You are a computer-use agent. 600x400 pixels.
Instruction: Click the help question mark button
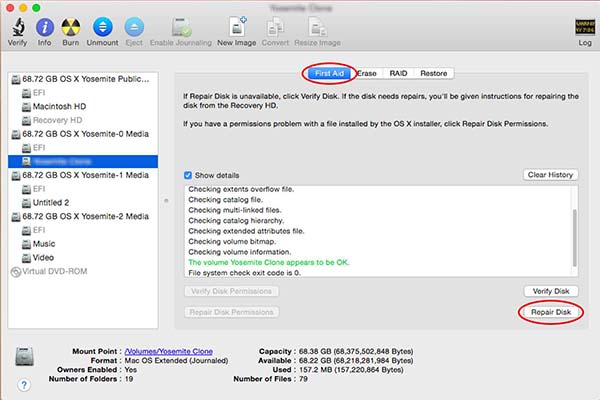[21, 384]
